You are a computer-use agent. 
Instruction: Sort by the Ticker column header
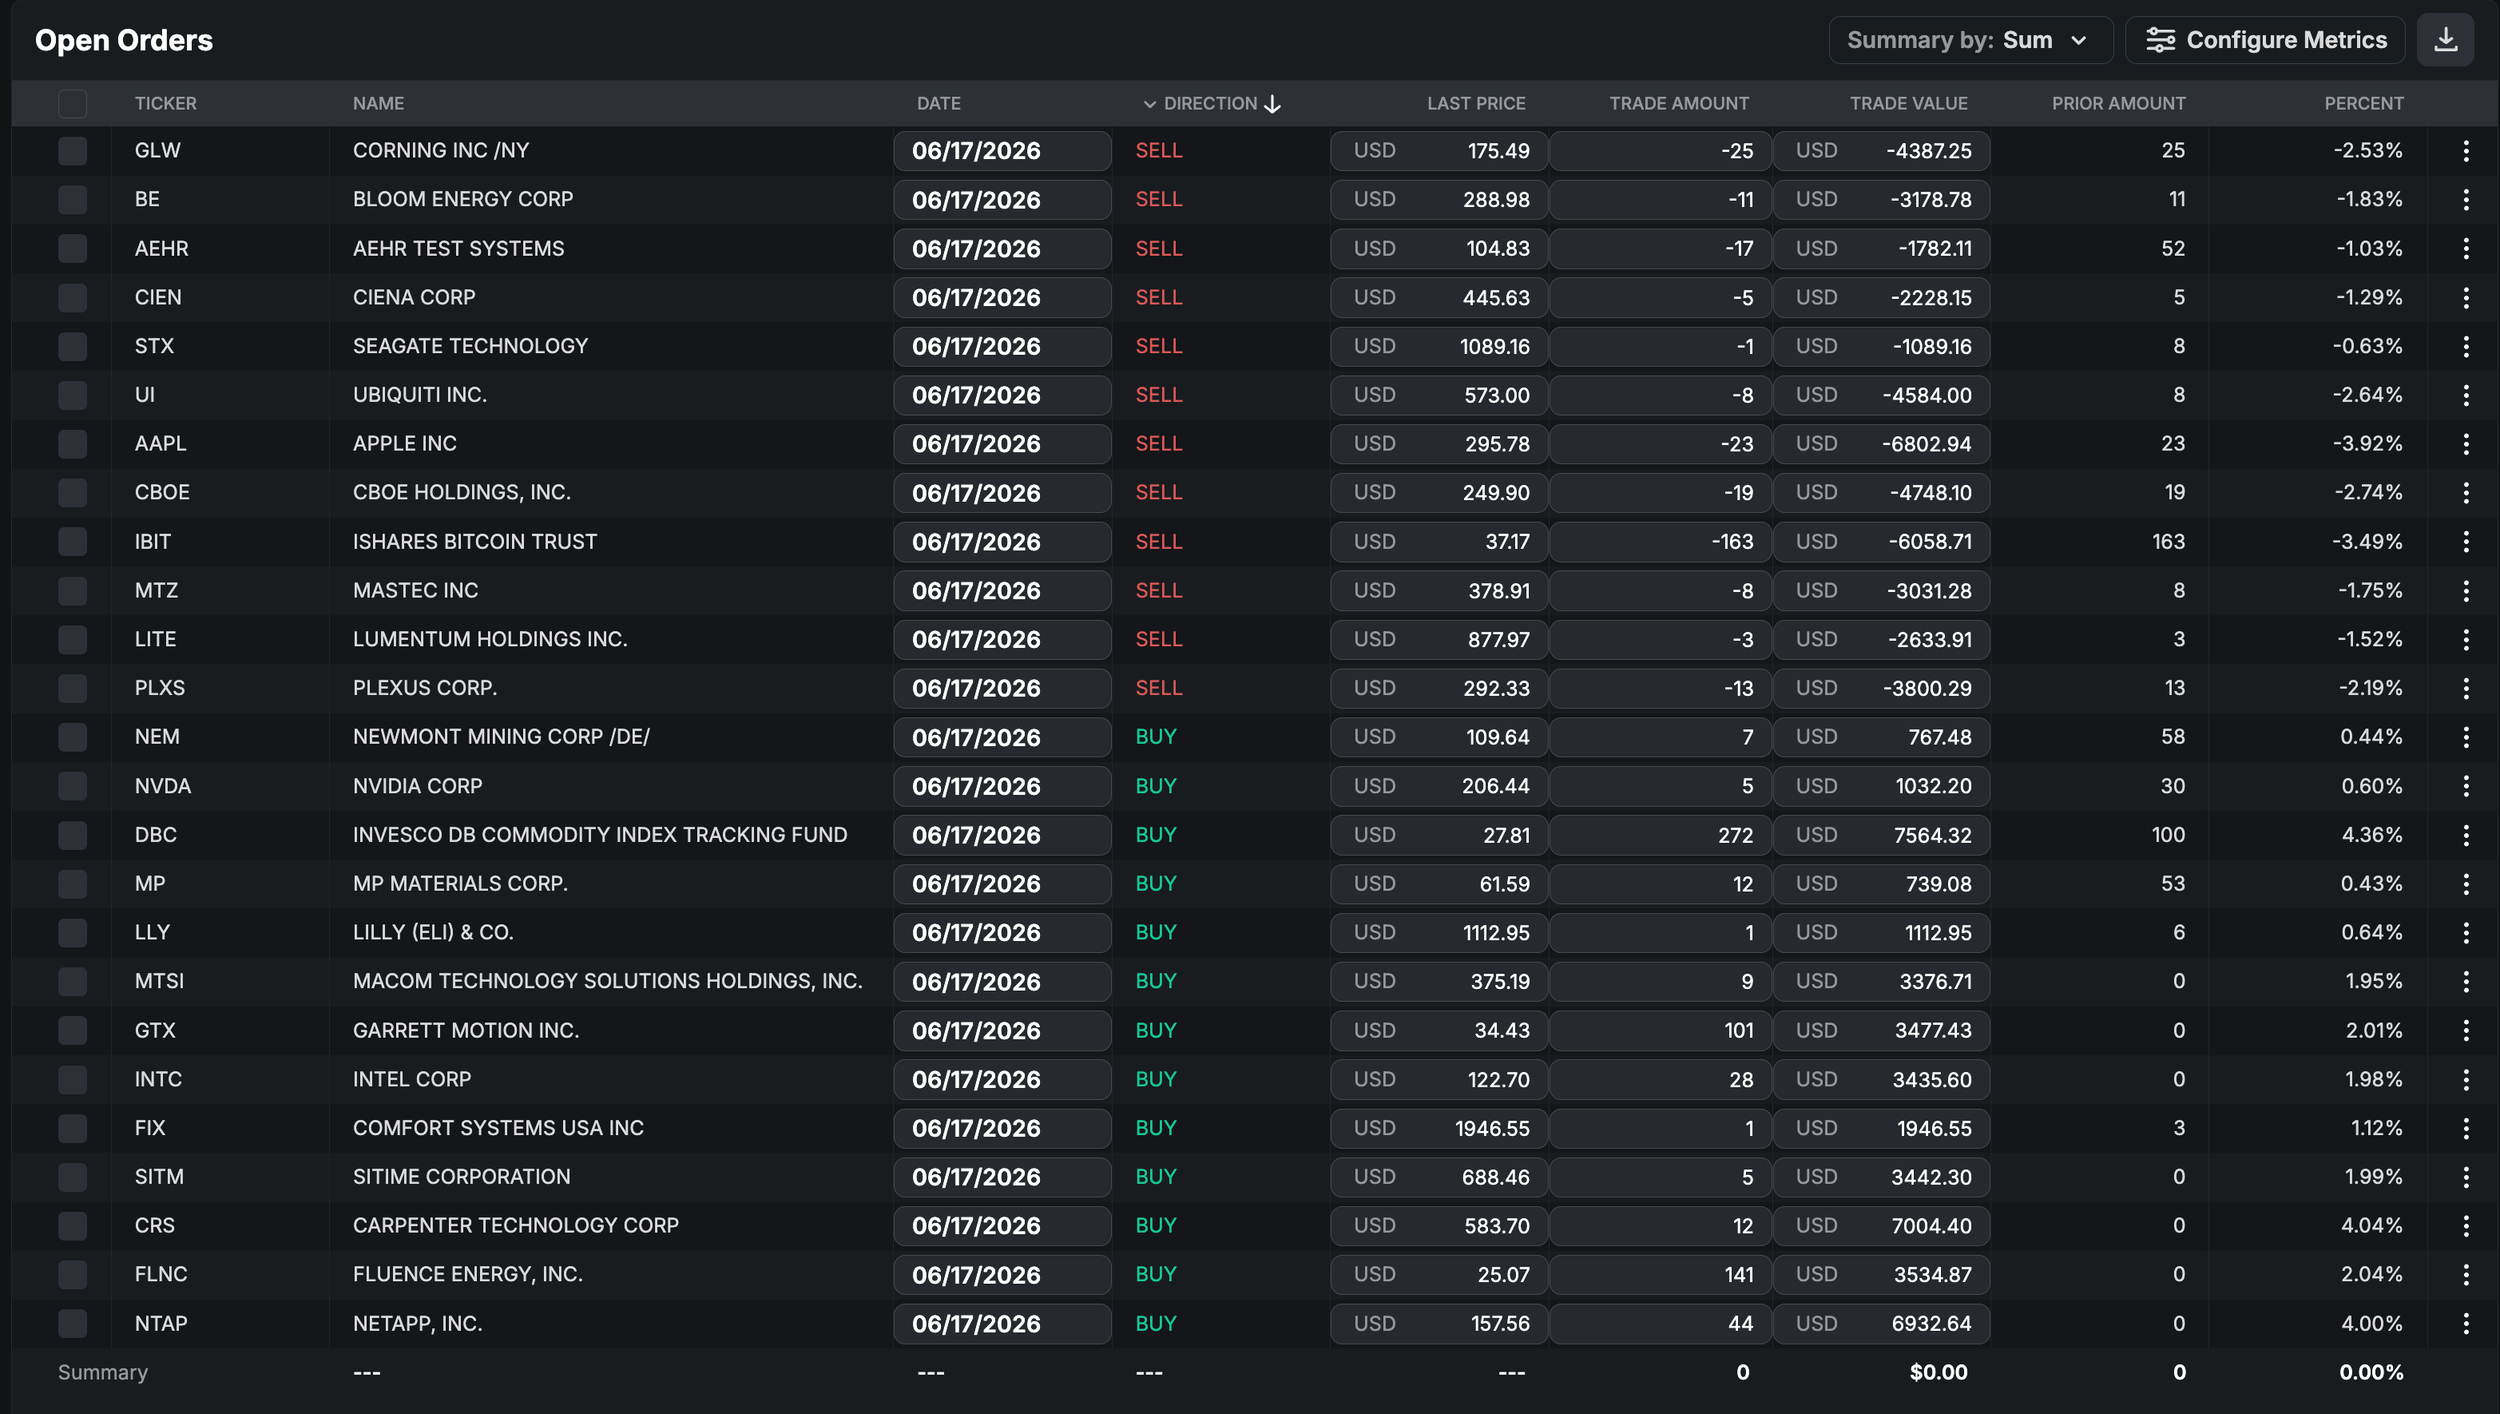pyautogui.click(x=166, y=104)
